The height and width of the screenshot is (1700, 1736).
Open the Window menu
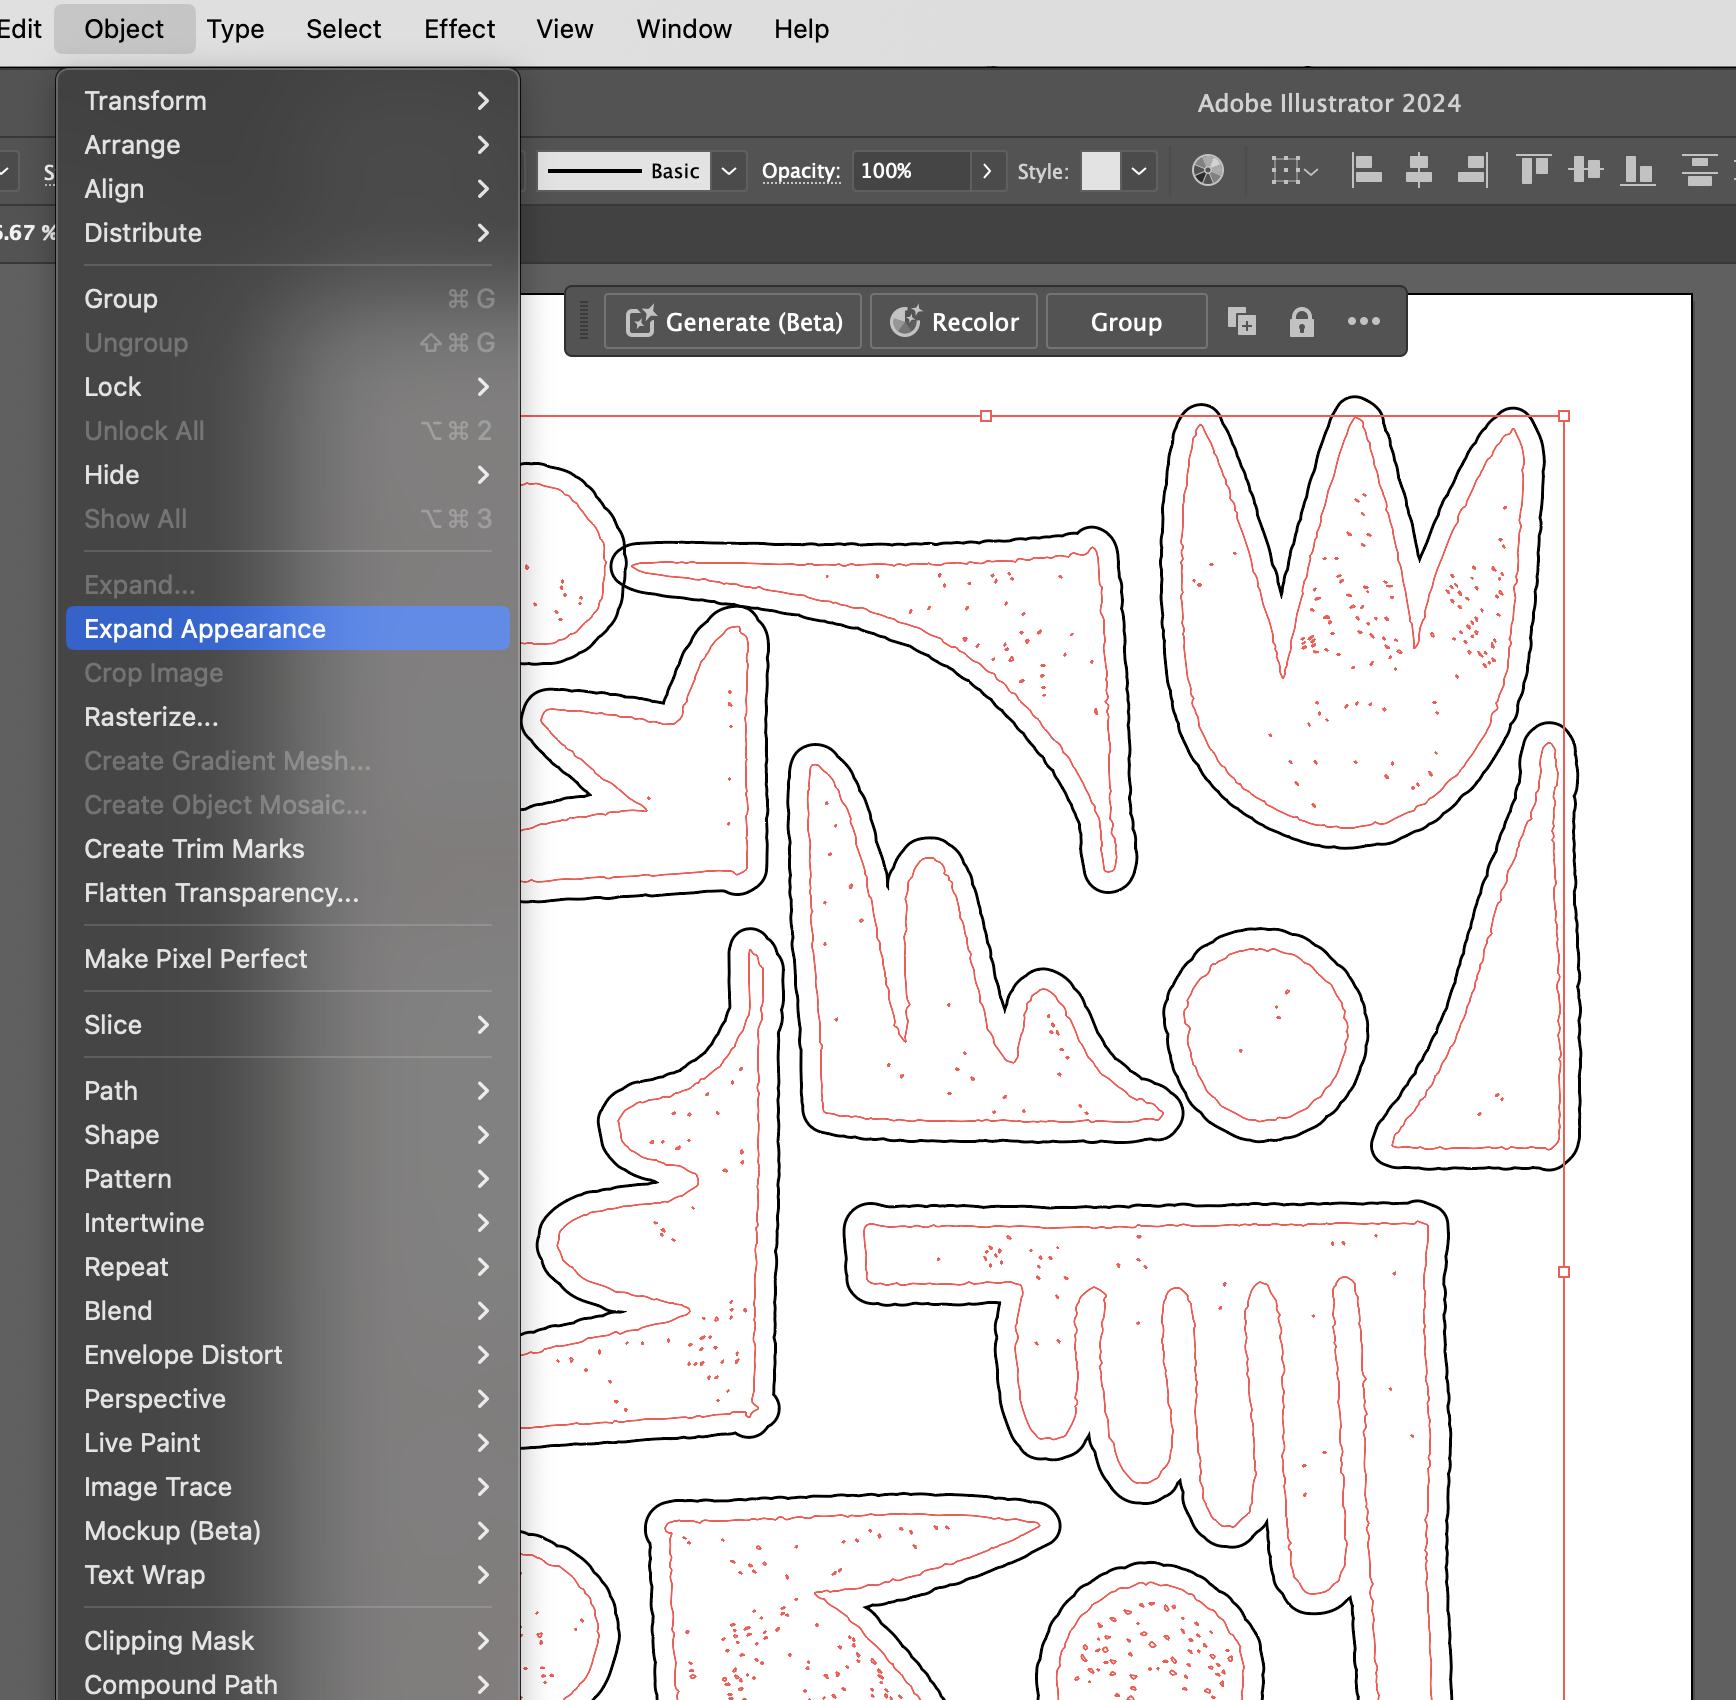[x=684, y=29]
